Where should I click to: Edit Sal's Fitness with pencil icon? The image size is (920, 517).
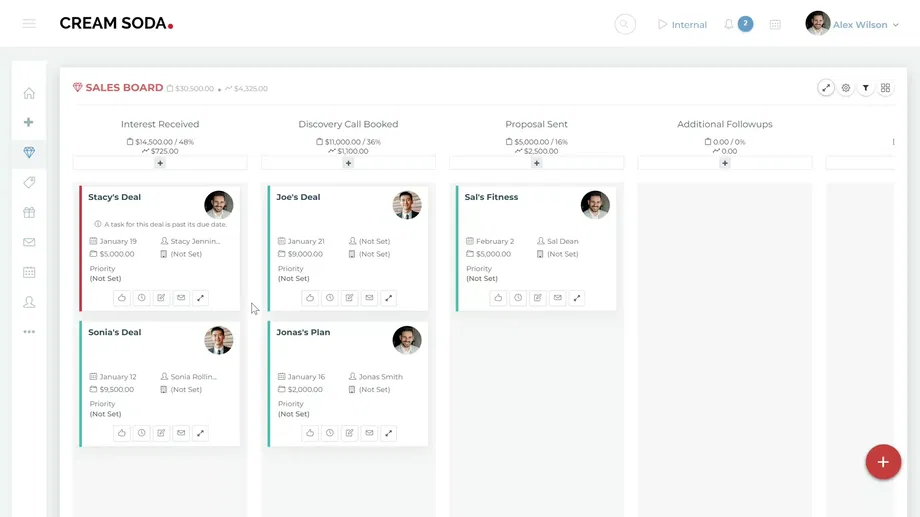pyautogui.click(x=537, y=298)
